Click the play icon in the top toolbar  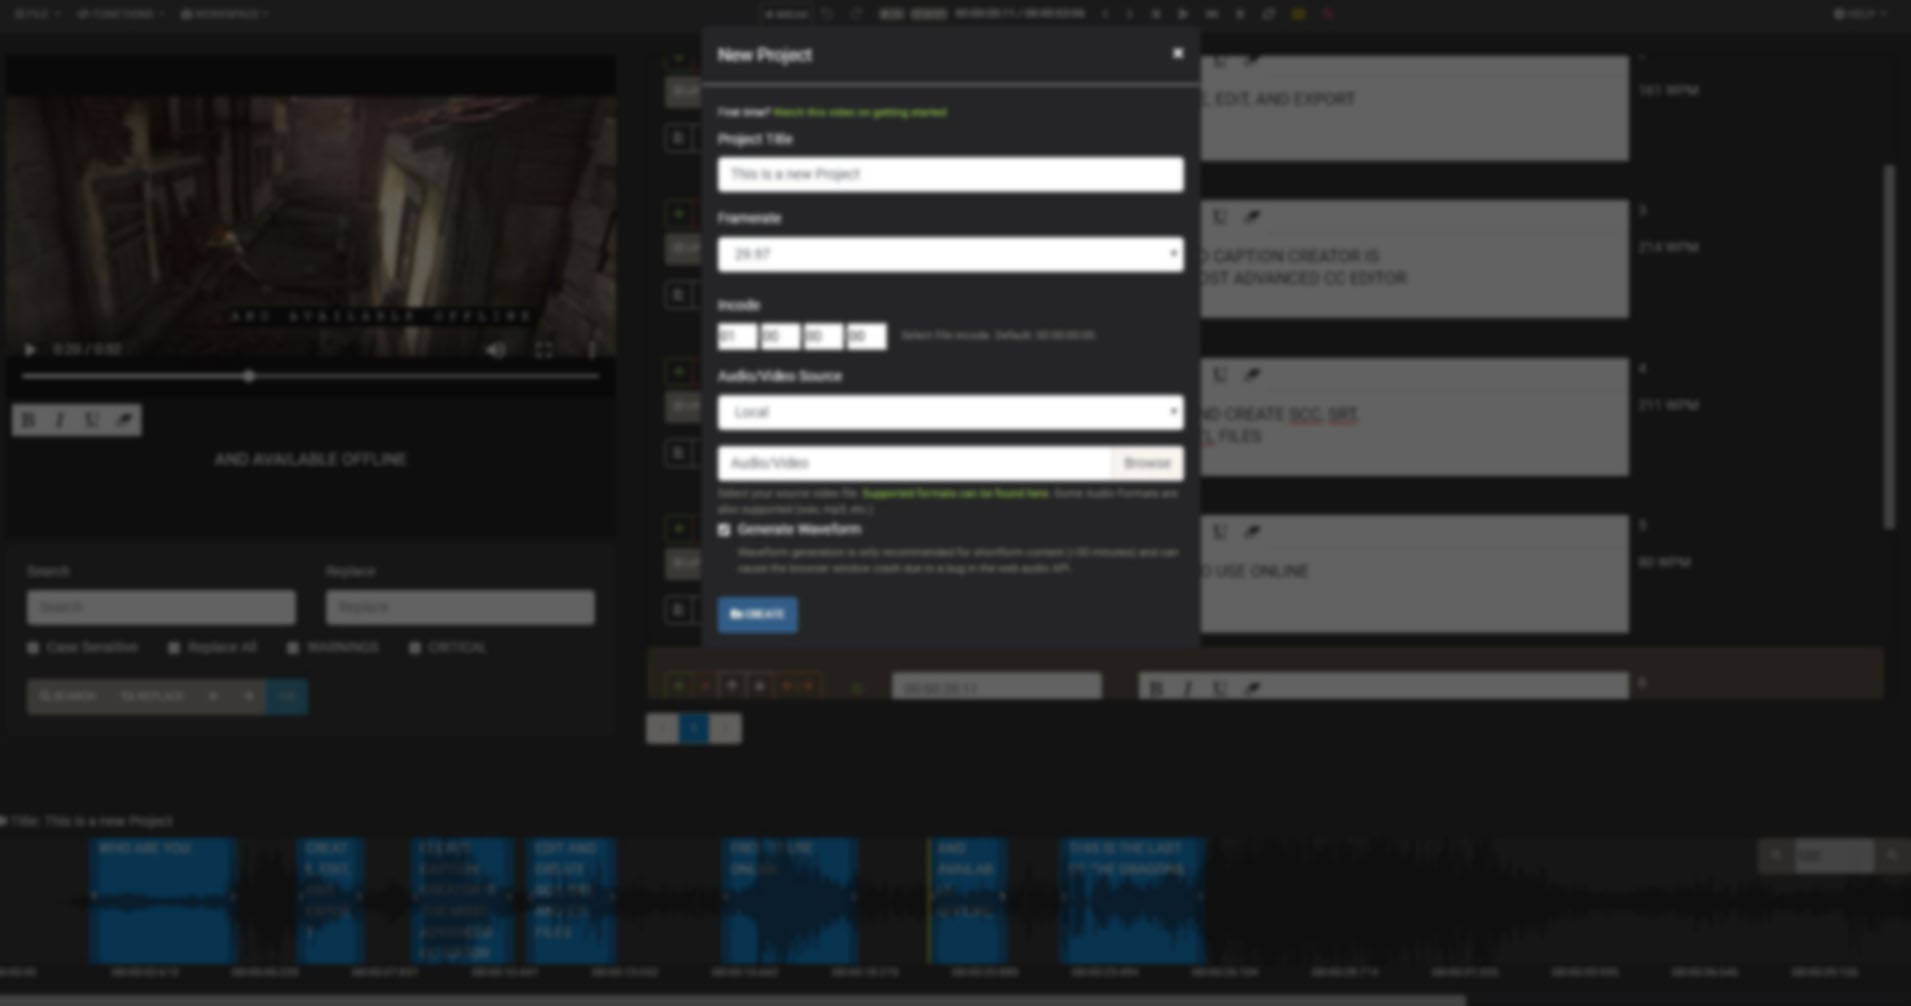(1183, 14)
